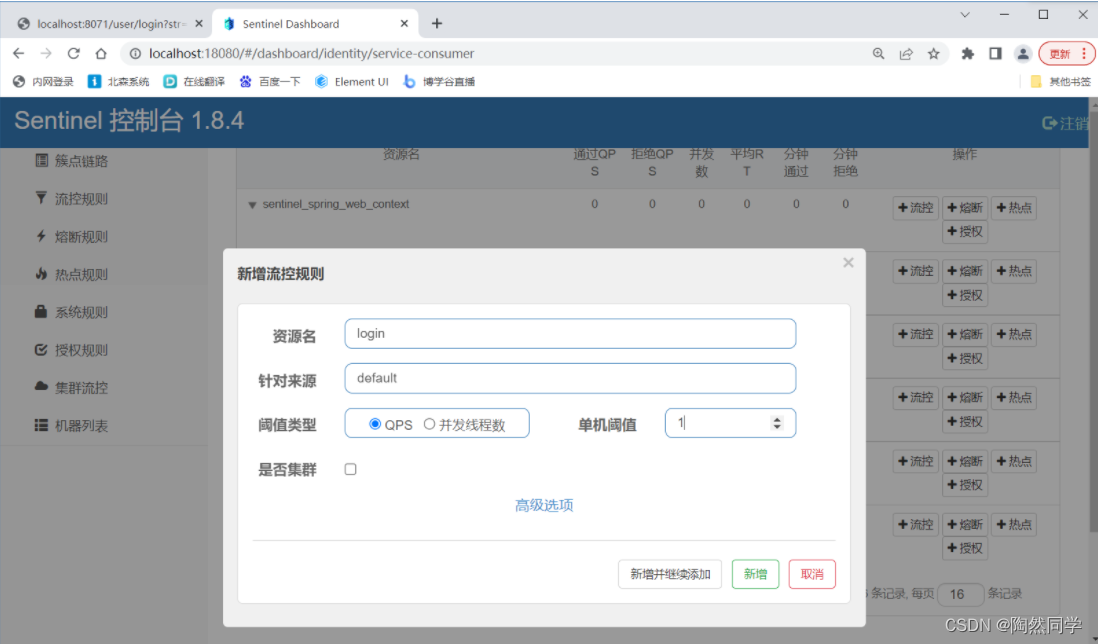This screenshot has width=1098, height=644.
Task: Go forward with the browser forward arrow
Action: pos(46,53)
